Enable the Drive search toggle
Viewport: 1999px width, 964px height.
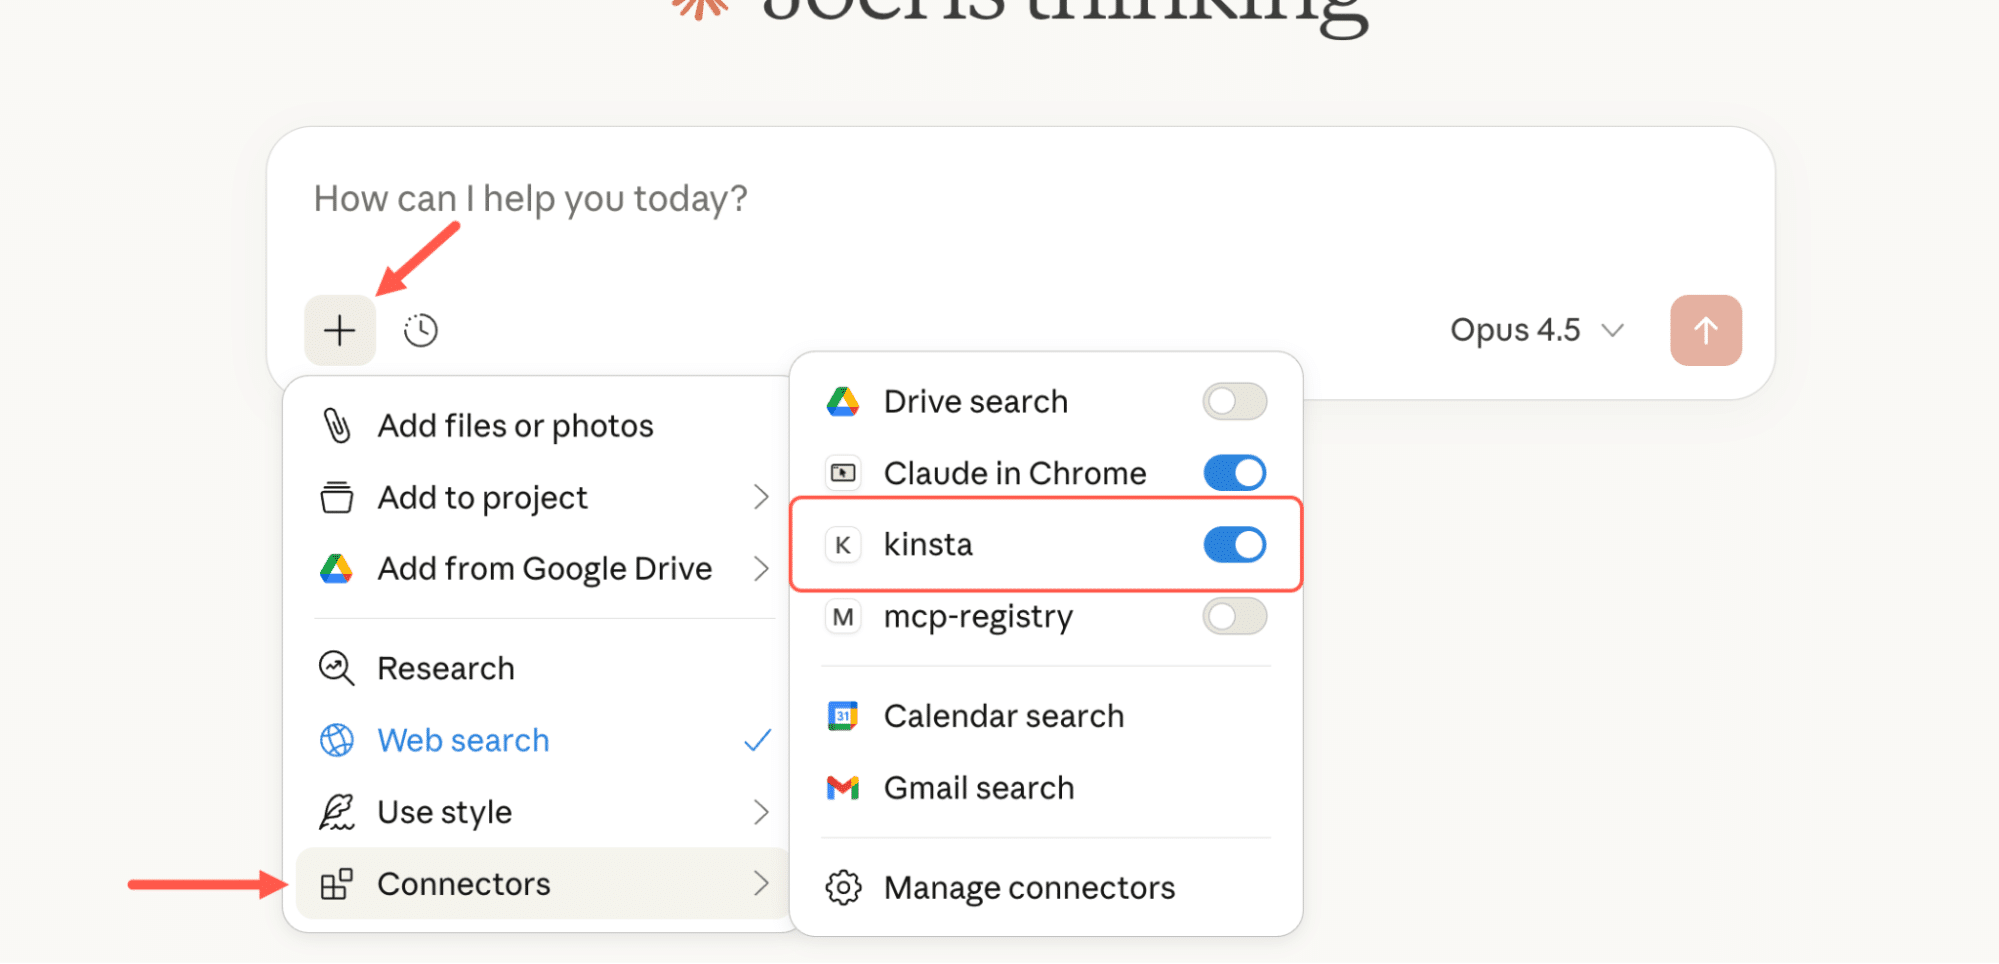1234,401
